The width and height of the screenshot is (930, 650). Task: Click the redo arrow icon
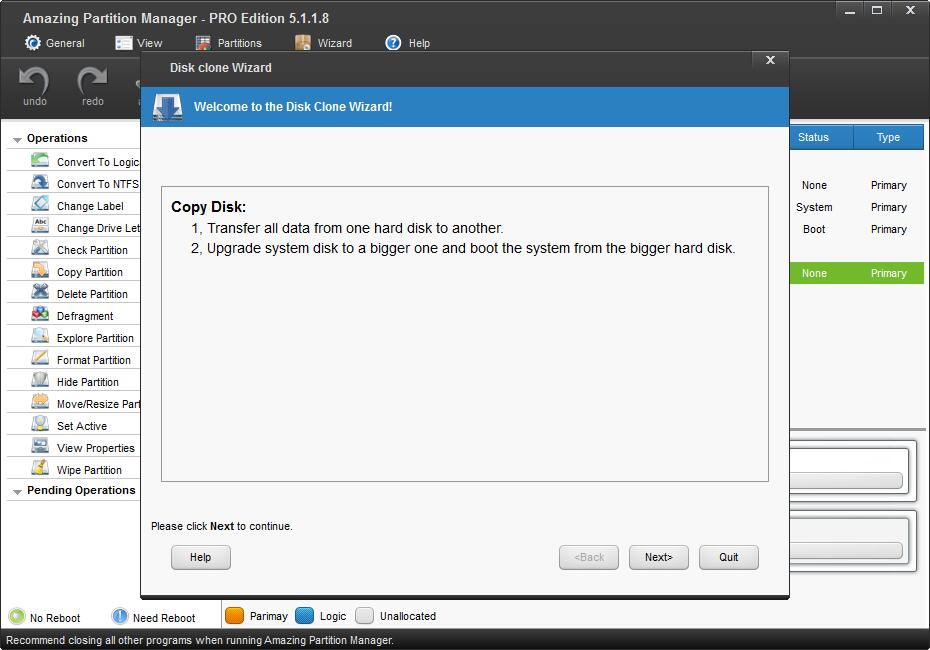pos(92,80)
